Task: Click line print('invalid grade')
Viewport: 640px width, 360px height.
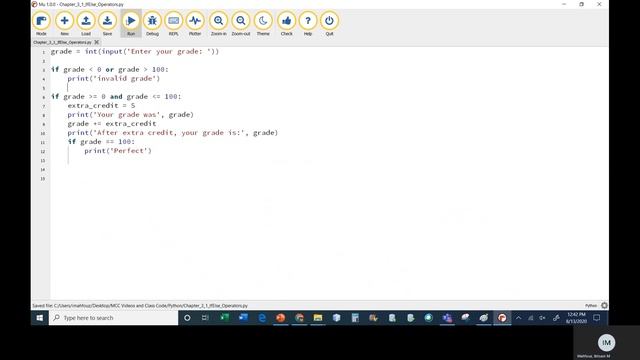Action: pyautogui.click(x=114, y=78)
